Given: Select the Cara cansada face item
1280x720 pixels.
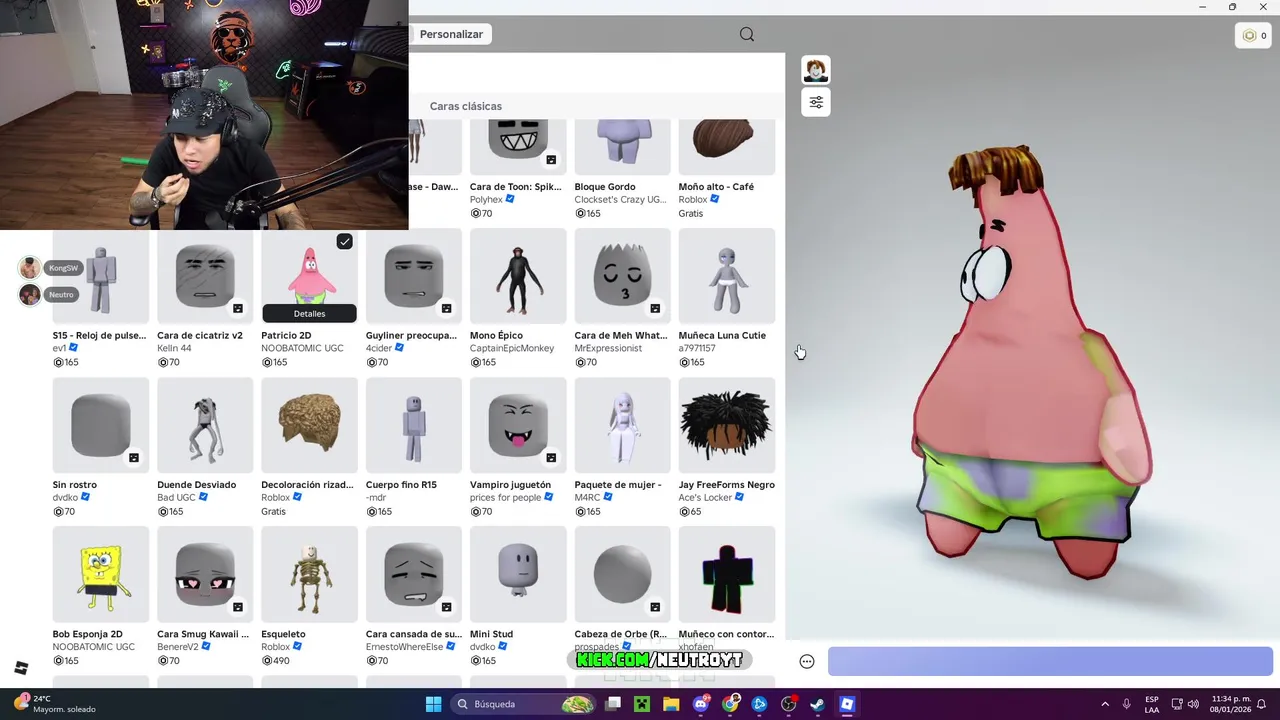Looking at the screenshot, I should (414, 574).
